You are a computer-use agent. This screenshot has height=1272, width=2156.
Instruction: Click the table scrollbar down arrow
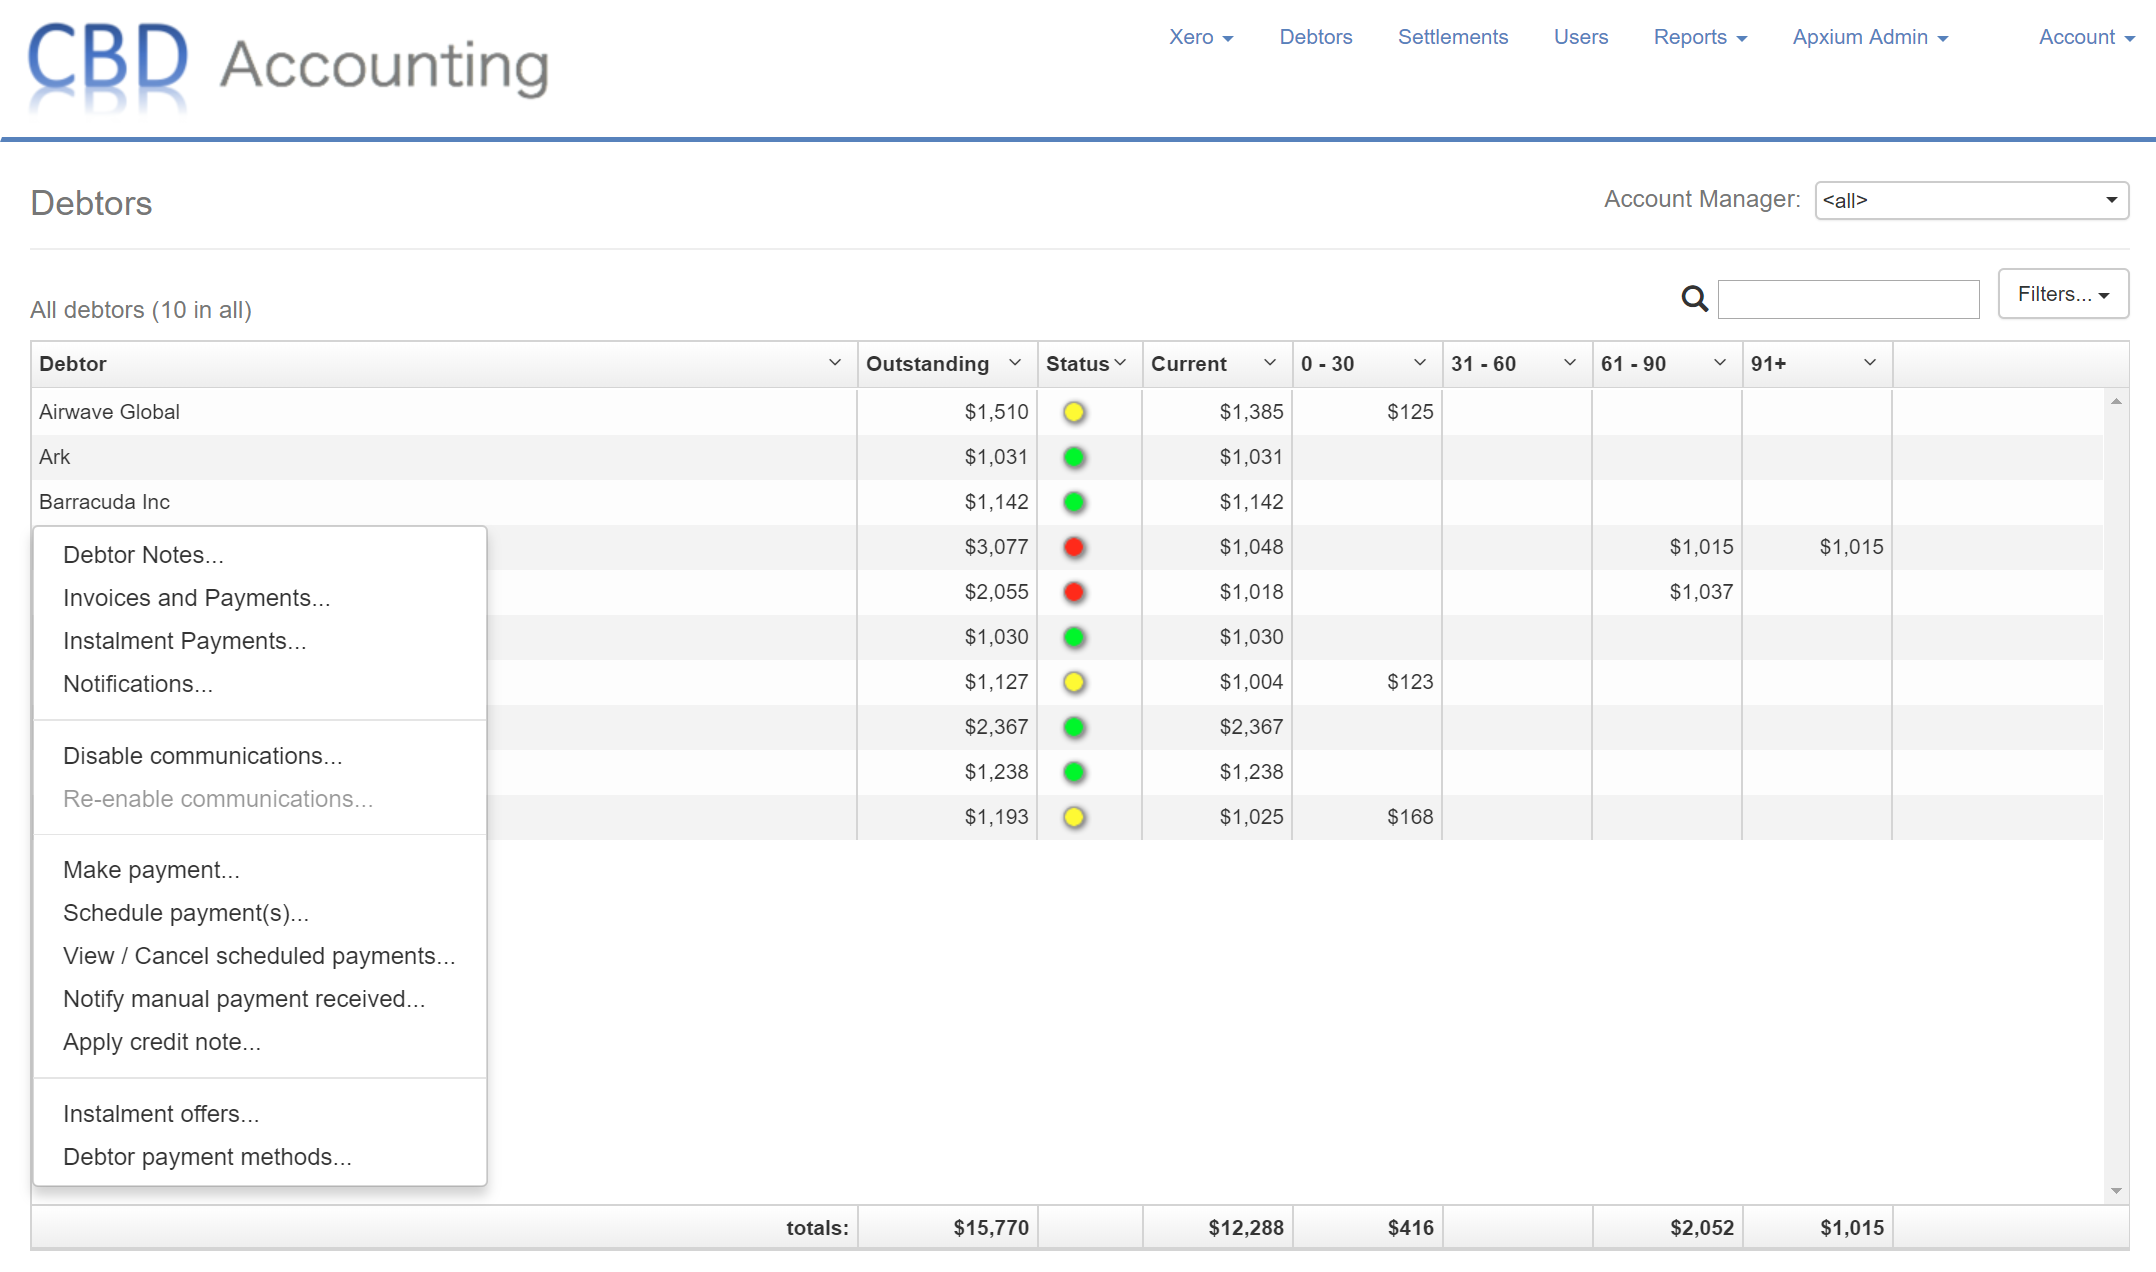[x=2116, y=1190]
